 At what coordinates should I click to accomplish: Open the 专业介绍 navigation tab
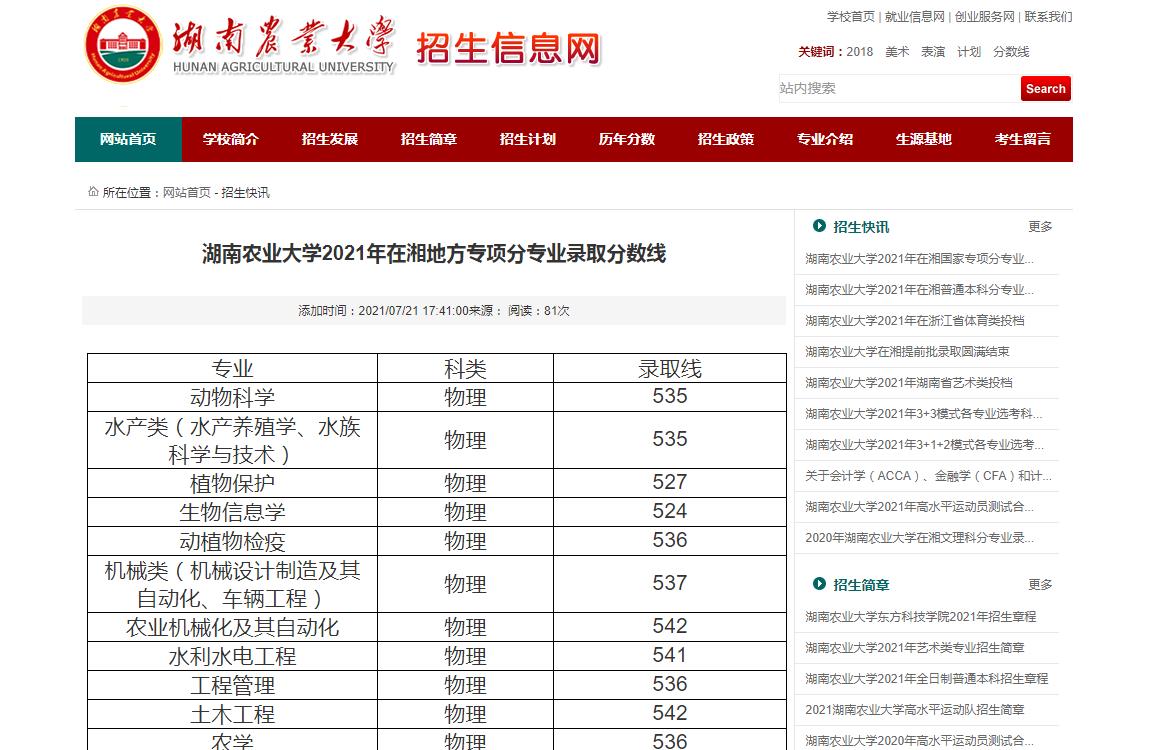point(825,139)
